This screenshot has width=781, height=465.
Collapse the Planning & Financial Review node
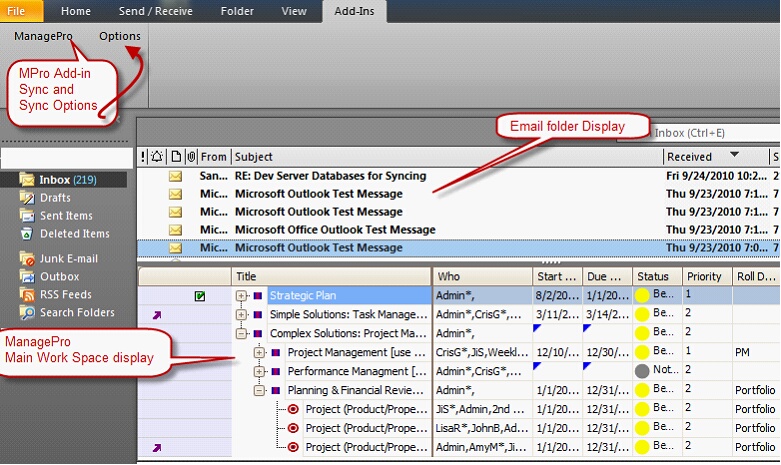[x=259, y=390]
